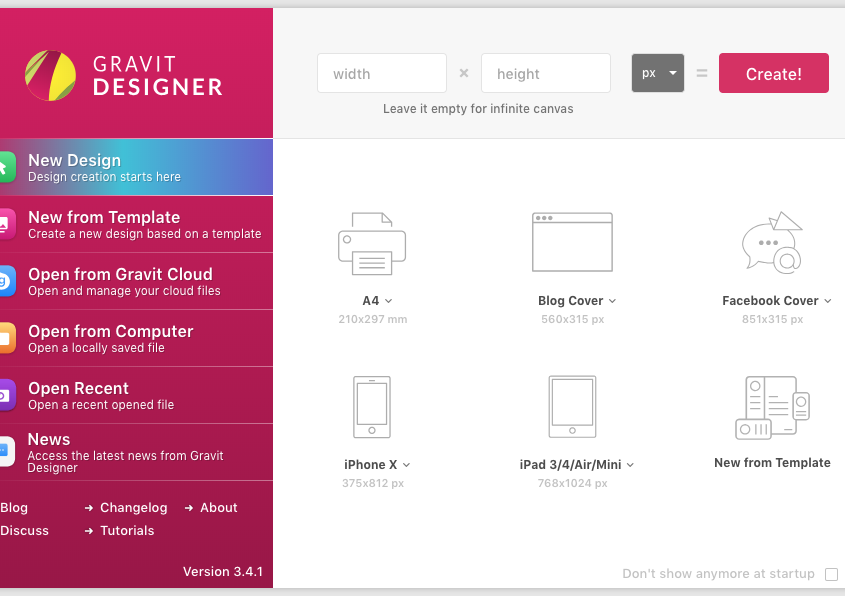Select the A4 printer preset icon
Image resolution: width=845 pixels, height=596 pixels.
tap(372, 244)
